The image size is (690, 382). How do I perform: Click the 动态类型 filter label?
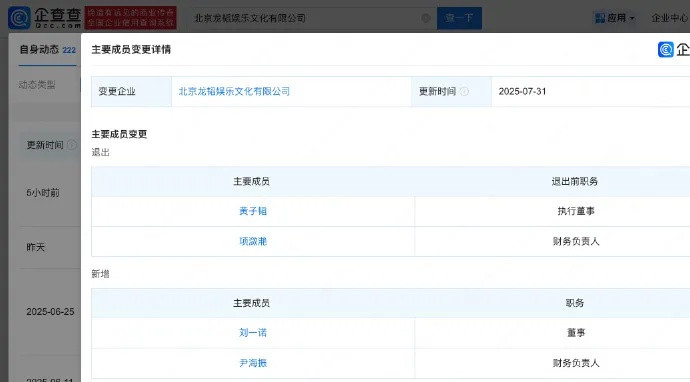tap(37, 84)
